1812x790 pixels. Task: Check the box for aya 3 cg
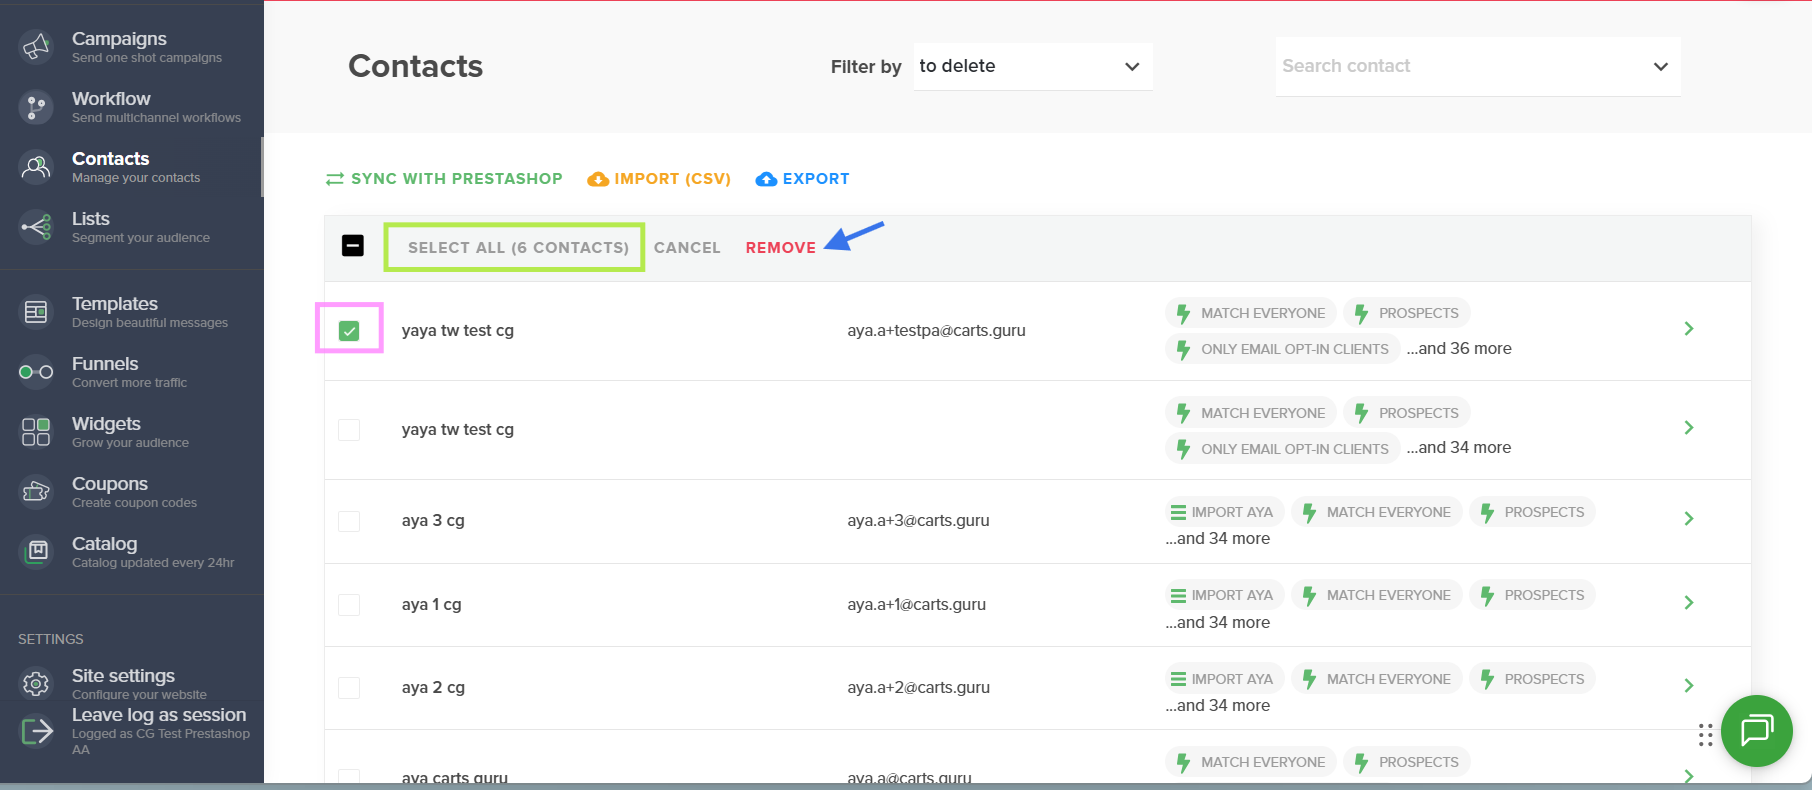(349, 521)
